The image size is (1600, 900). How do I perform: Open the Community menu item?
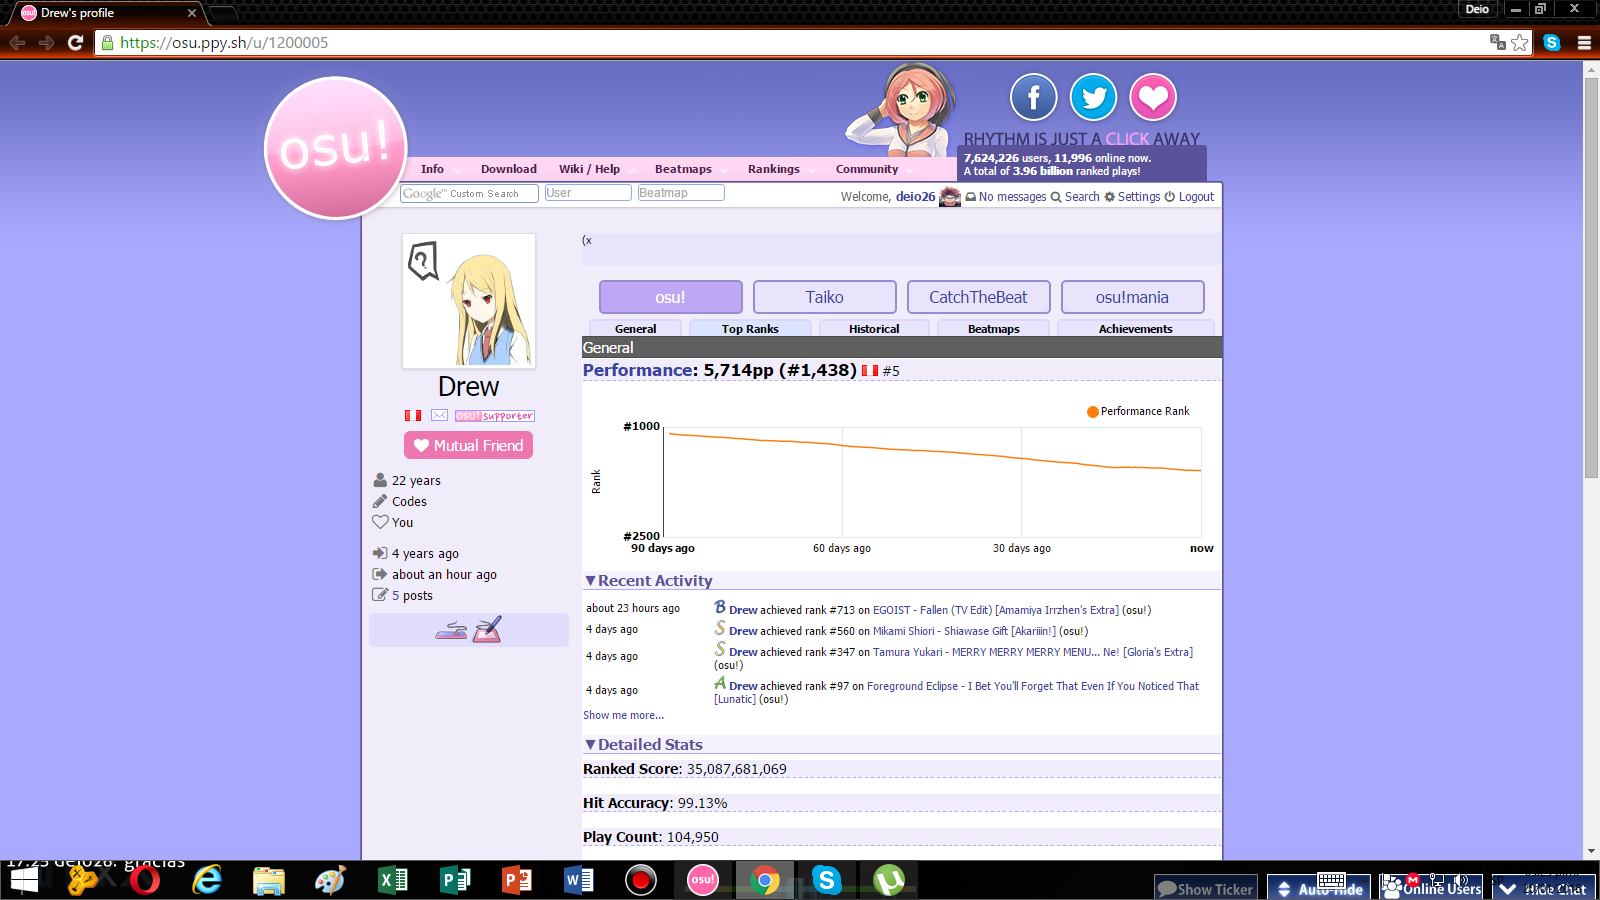867,169
